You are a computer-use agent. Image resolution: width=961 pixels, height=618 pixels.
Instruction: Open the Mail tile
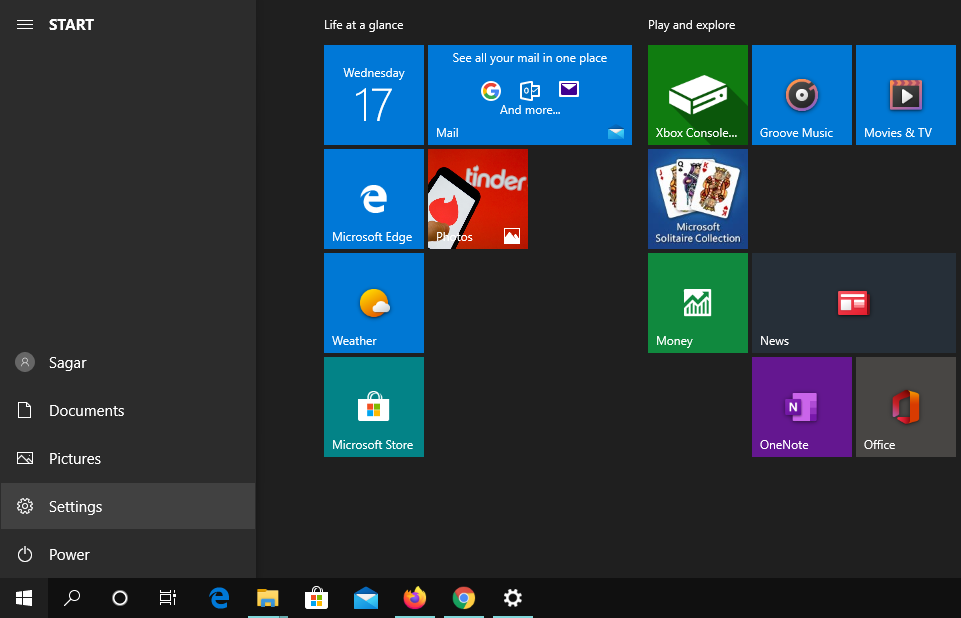pyautogui.click(x=530, y=95)
